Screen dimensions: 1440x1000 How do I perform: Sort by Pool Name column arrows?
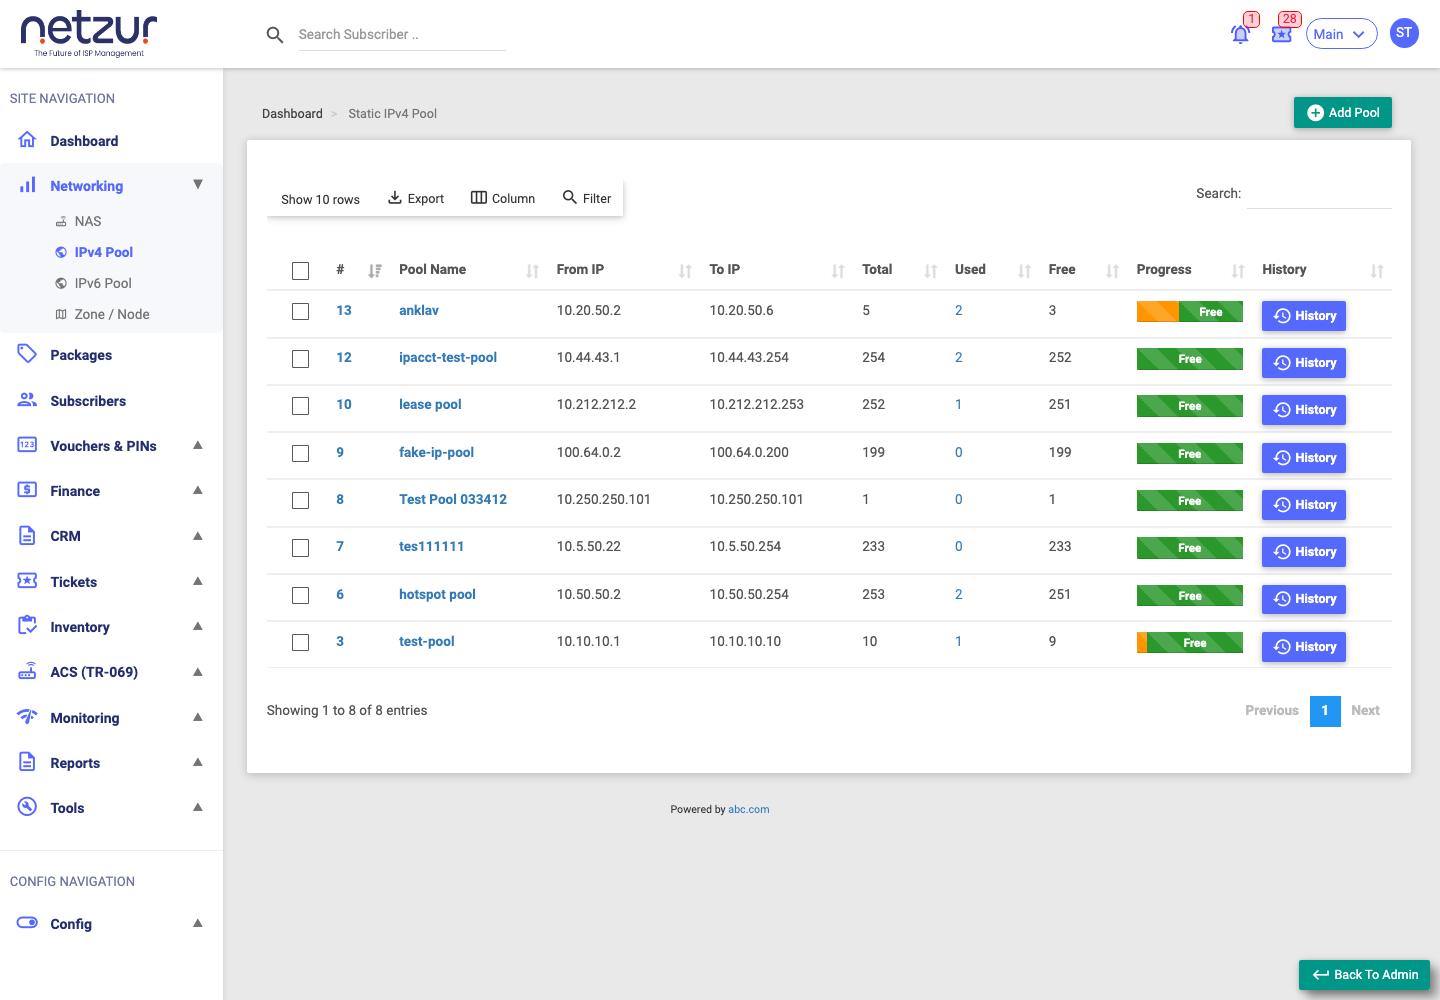pyautogui.click(x=533, y=271)
